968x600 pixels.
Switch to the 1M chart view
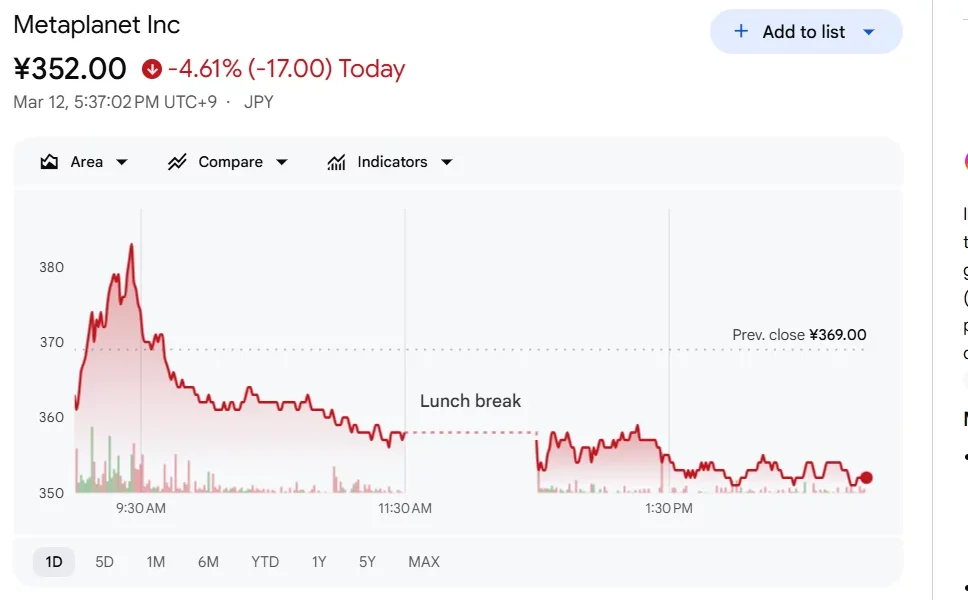[156, 562]
